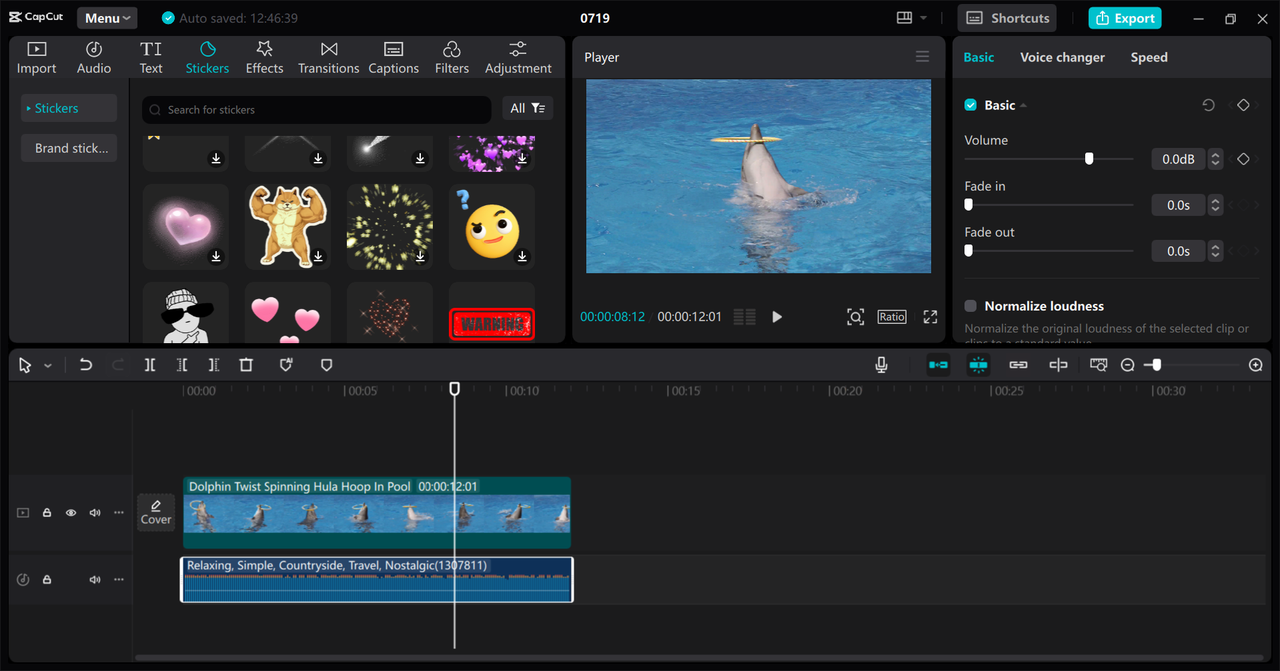Open the Filters tab
1280x671 pixels.
click(x=452, y=58)
